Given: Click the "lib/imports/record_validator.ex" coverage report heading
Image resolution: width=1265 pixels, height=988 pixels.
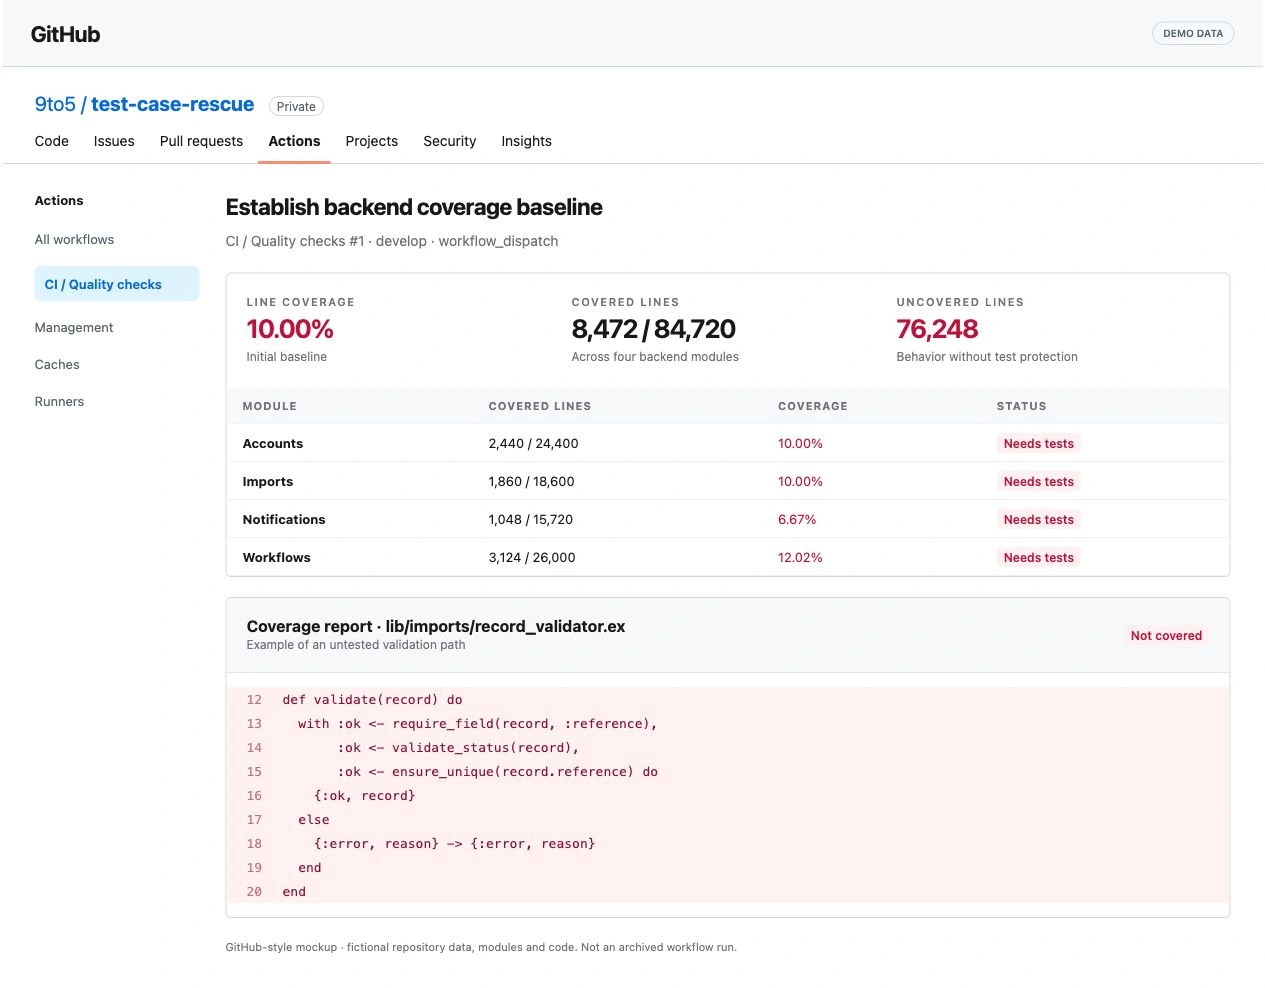Looking at the screenshot, I should [505, 626].
